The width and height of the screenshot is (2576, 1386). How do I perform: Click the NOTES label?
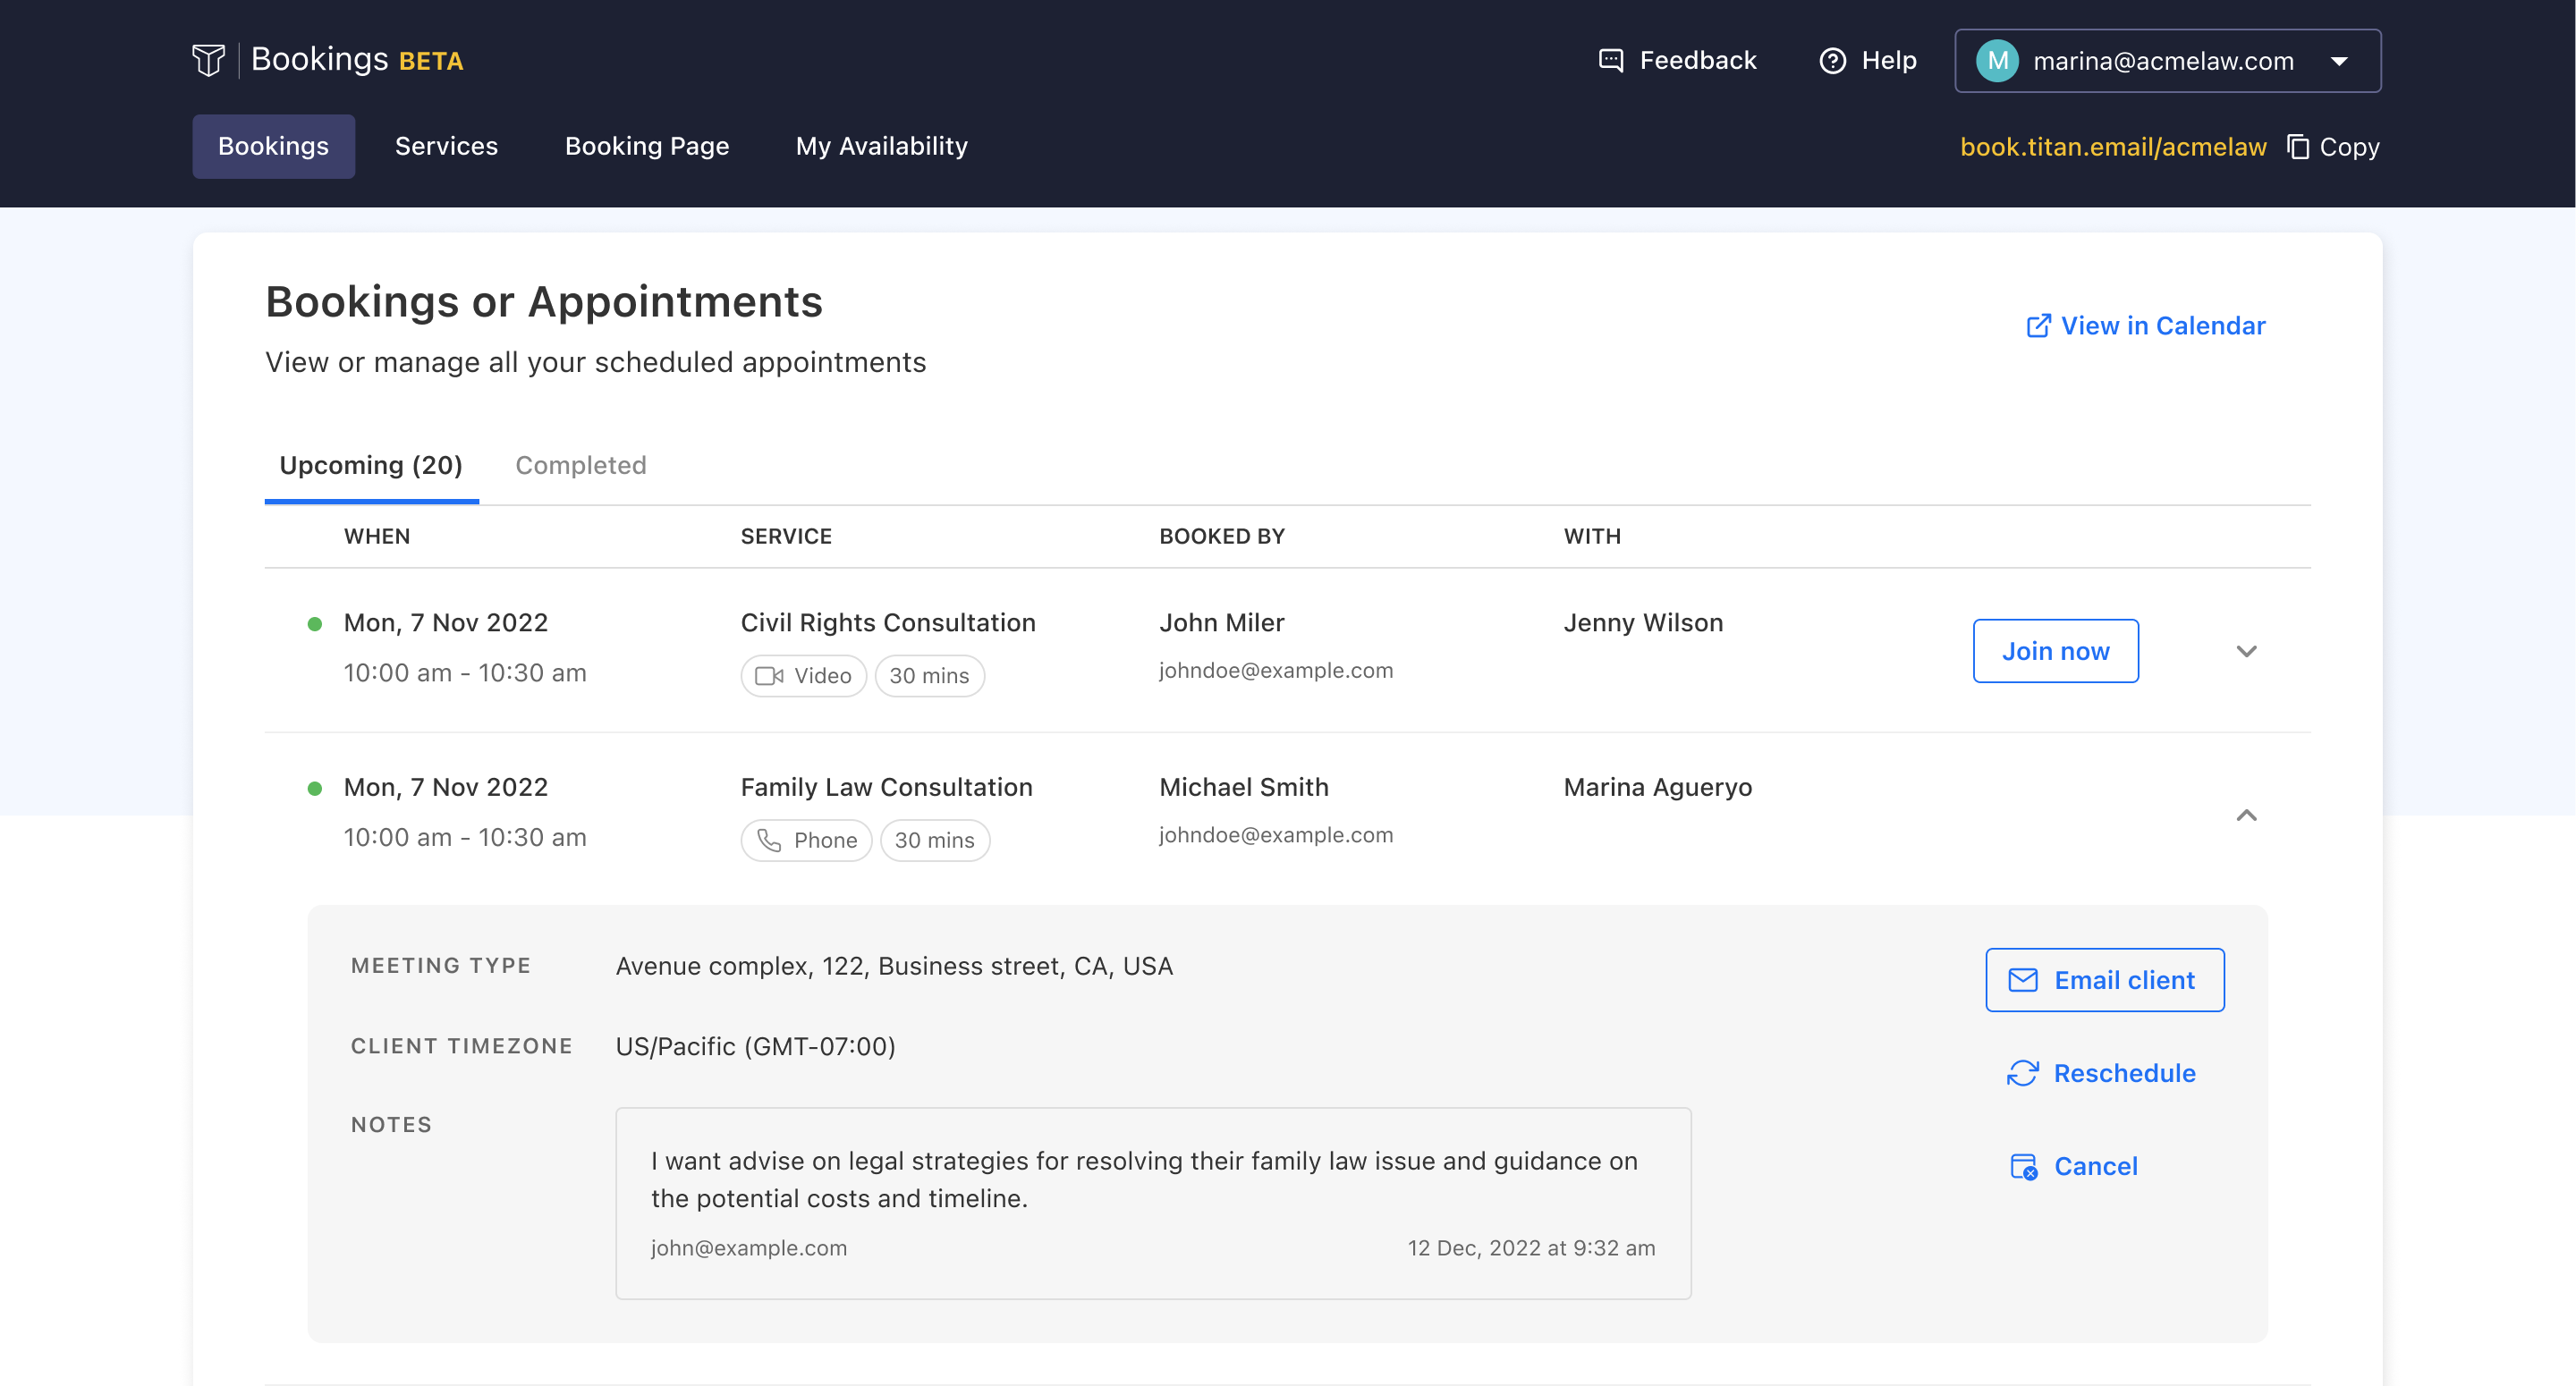tap(391, 1125)
